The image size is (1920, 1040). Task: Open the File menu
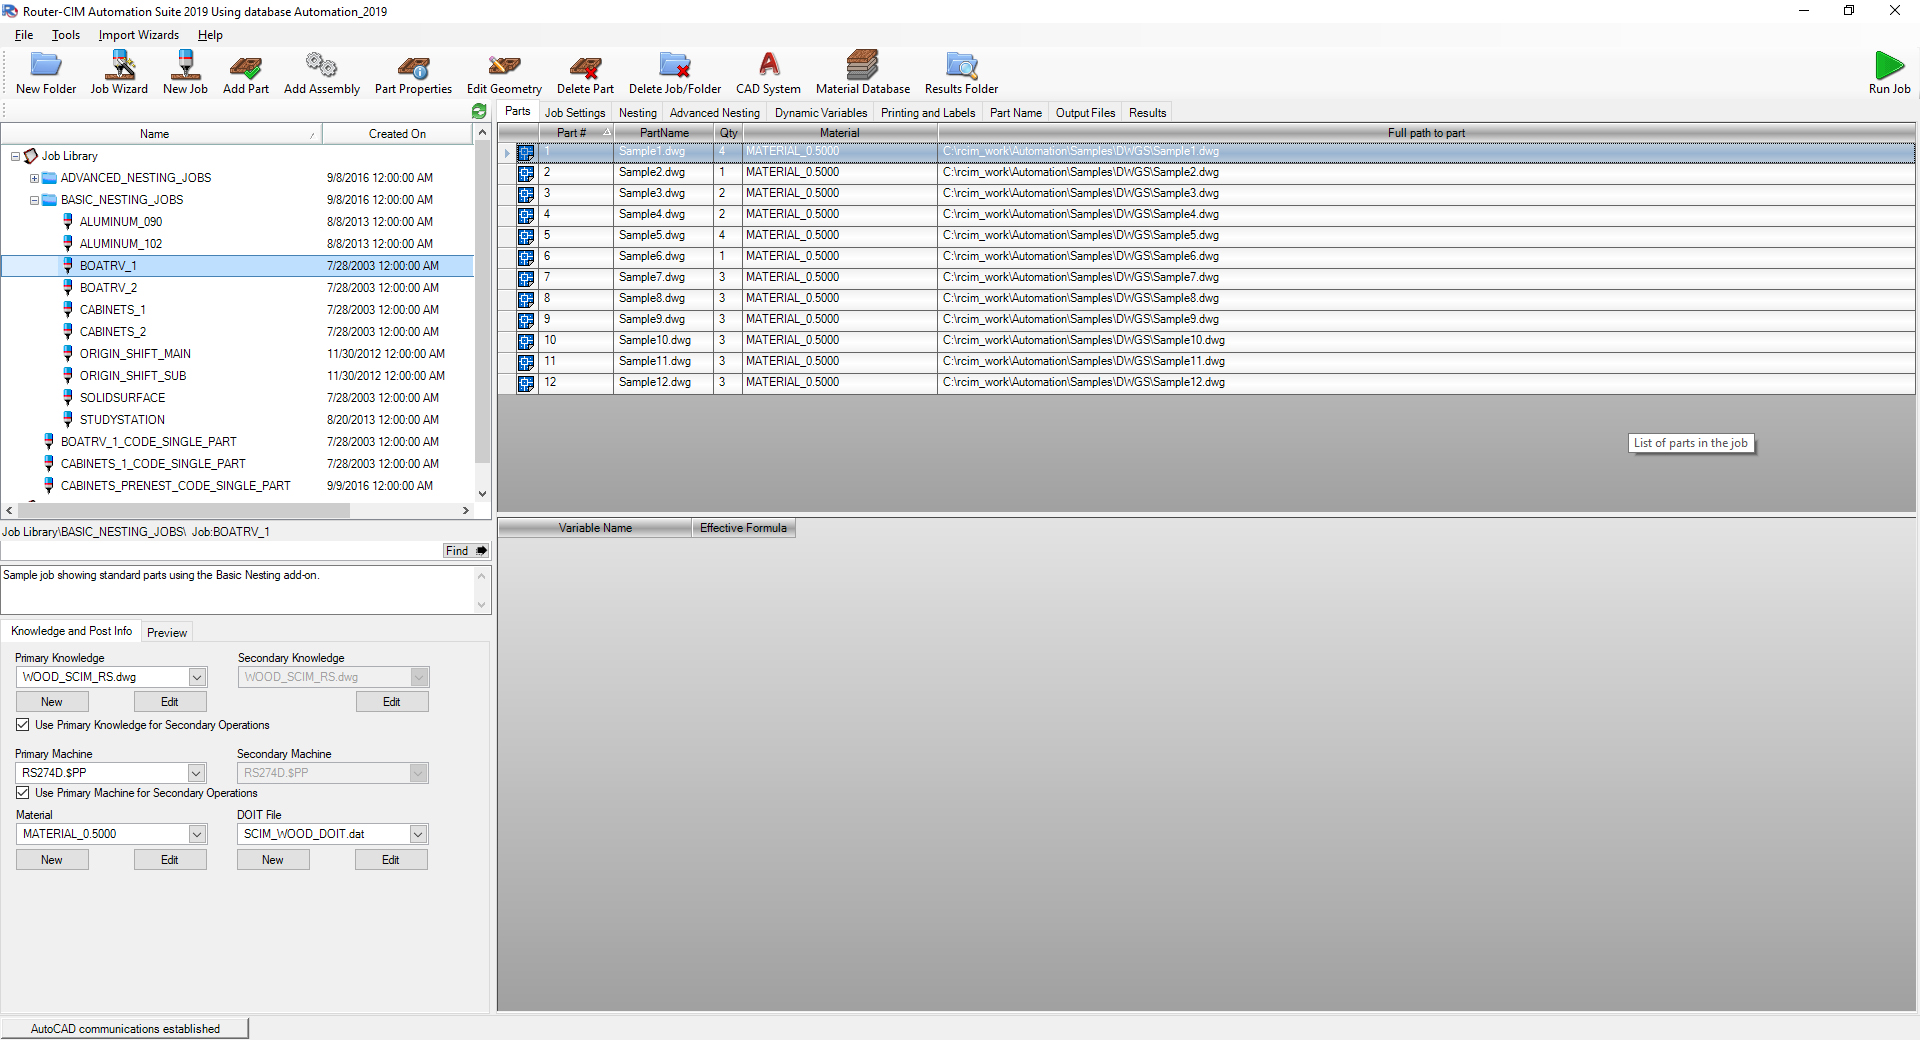[24, 35]
